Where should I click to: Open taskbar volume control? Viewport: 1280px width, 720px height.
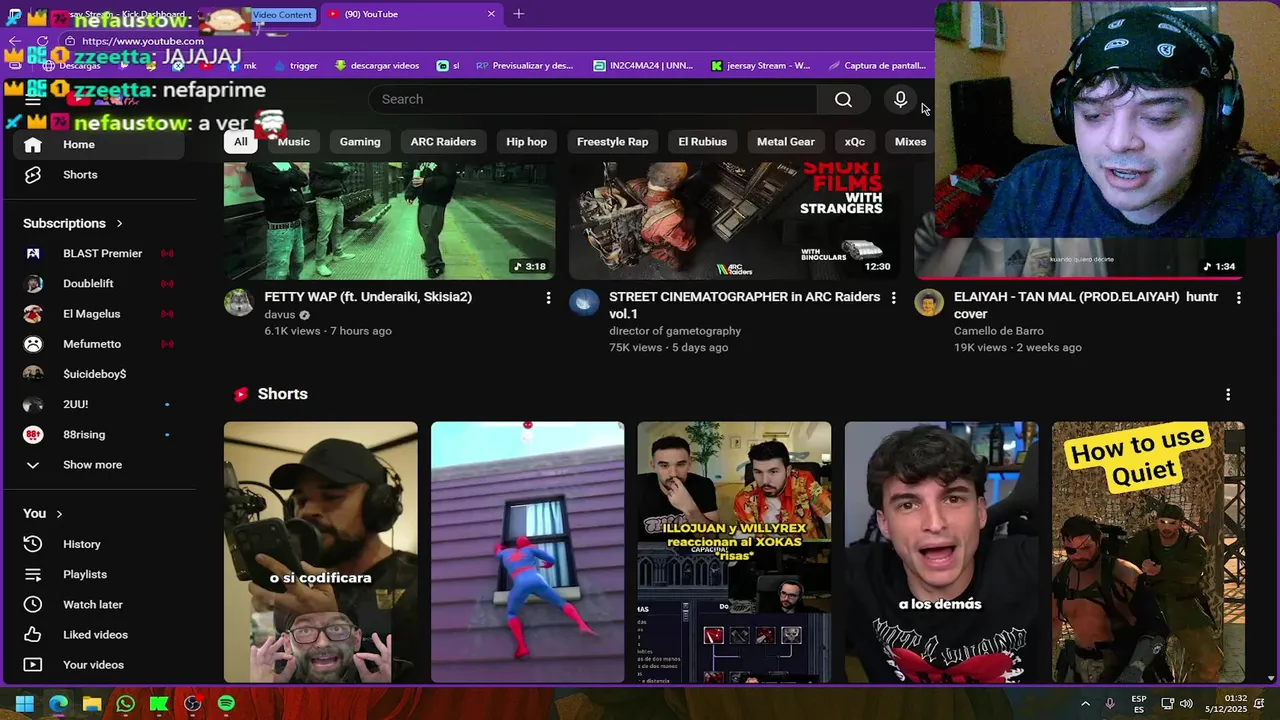(x=1186, y=704)
